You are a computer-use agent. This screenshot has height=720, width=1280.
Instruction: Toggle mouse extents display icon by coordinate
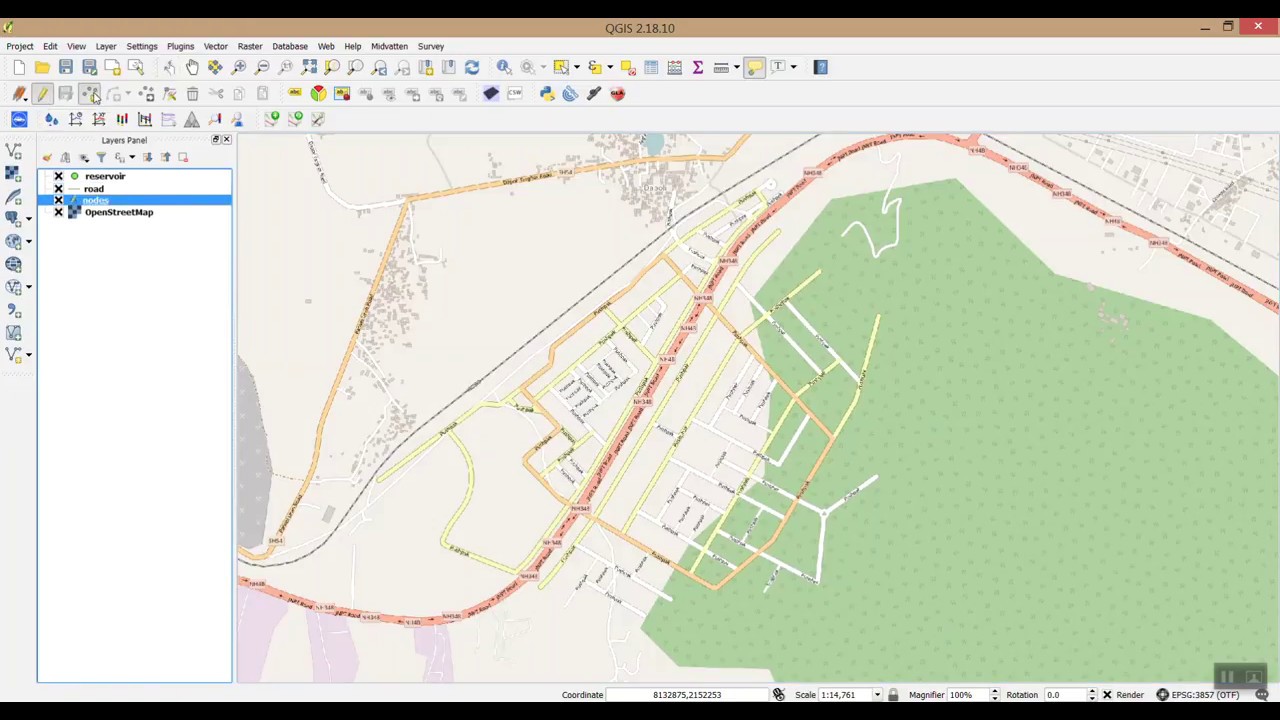(779, 695)
